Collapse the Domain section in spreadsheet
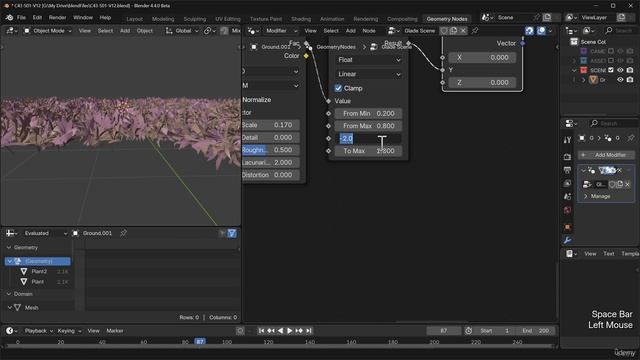The image size is (640, 360). pos(9,294)
